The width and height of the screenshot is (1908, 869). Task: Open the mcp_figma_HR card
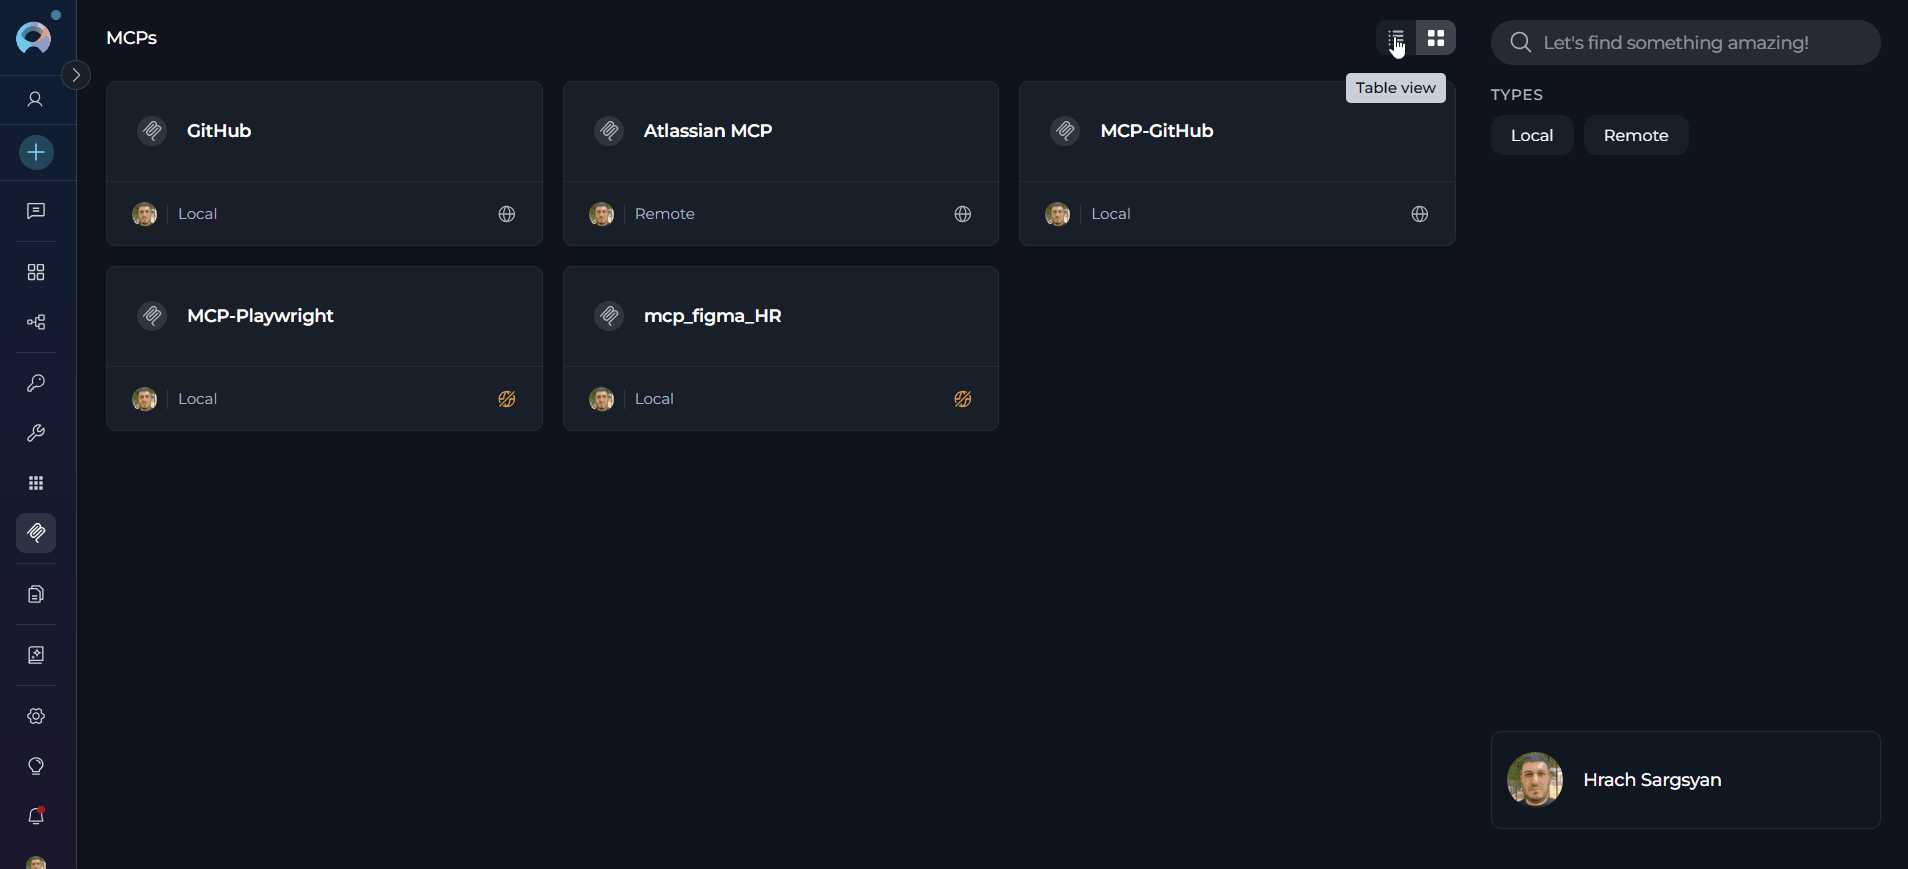tap(781, 348)
